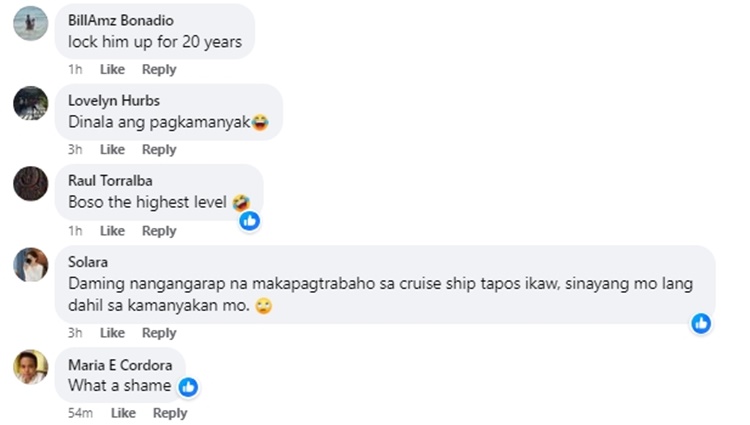Like Solara's comment

point(112,332)
